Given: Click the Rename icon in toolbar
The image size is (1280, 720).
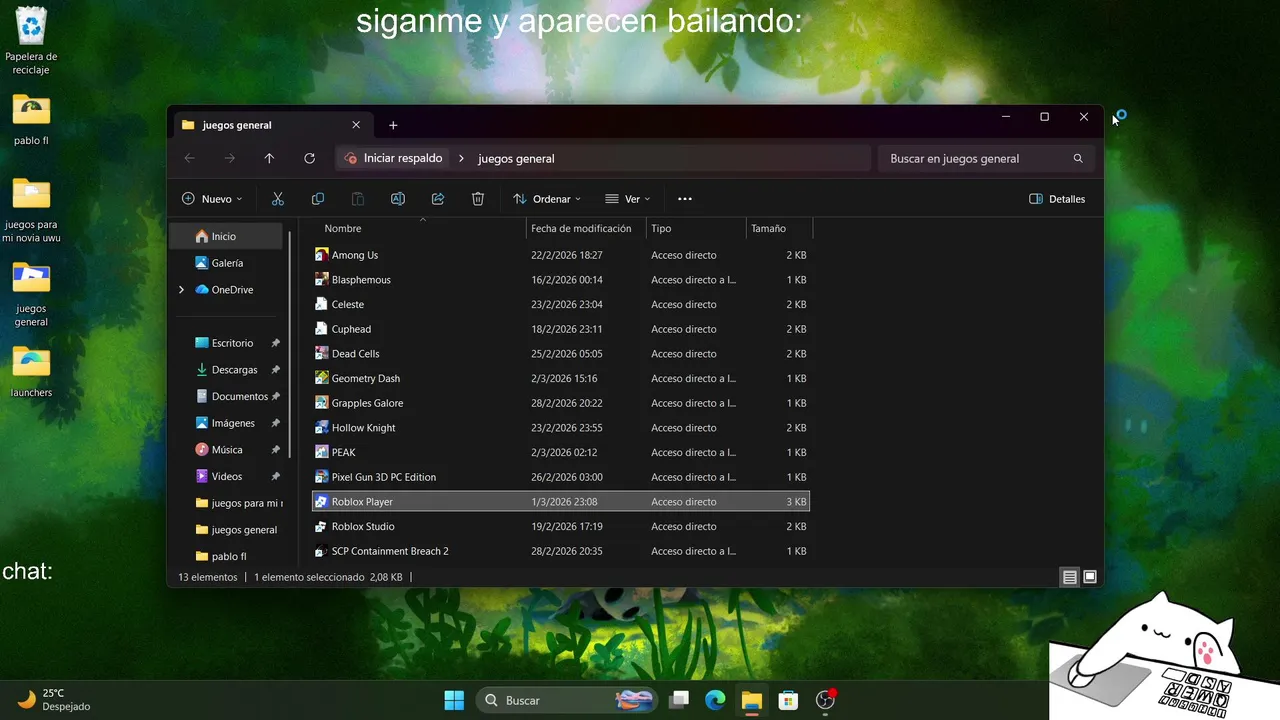Looking at the screenshot, I should [x=398, y=199].
